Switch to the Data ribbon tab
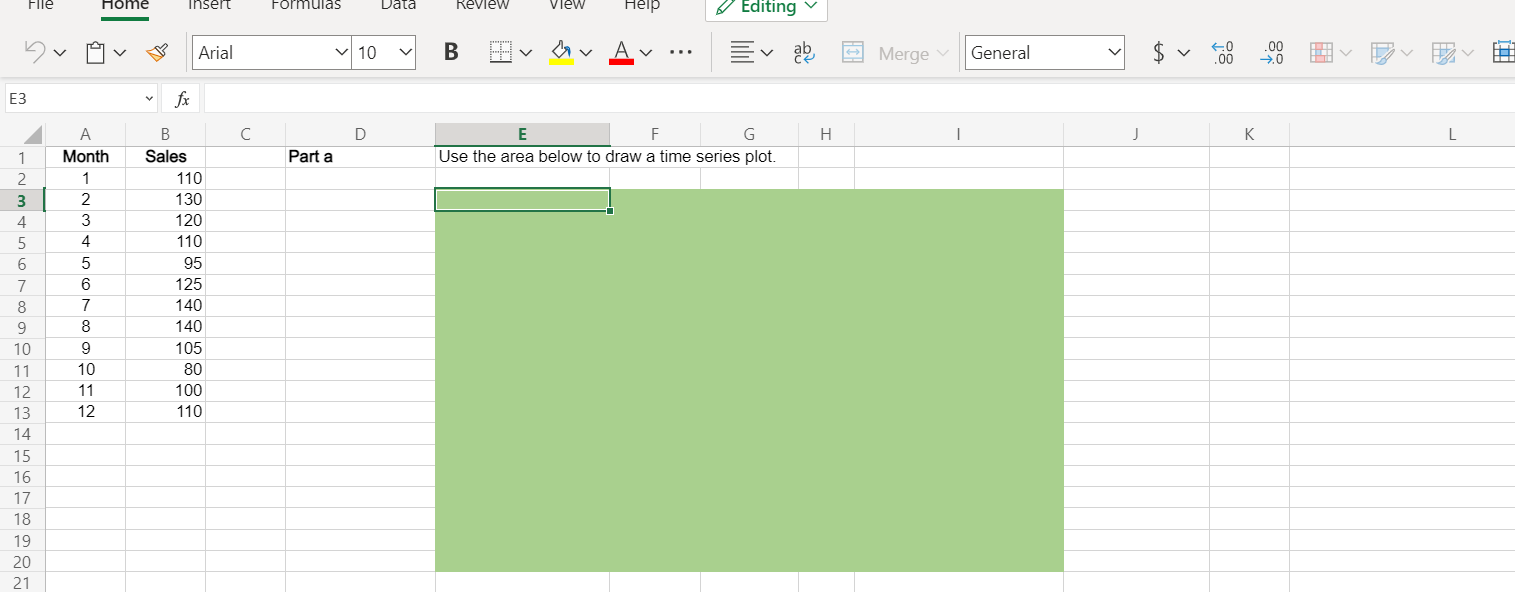This screenshot has width=1515, height=592. point(397,6)
